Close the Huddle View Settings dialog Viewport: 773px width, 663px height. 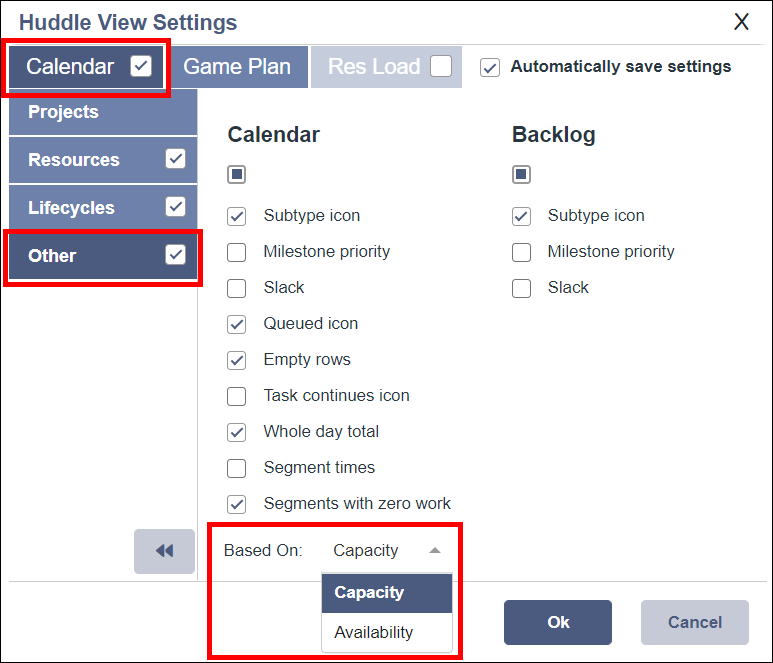741,22
